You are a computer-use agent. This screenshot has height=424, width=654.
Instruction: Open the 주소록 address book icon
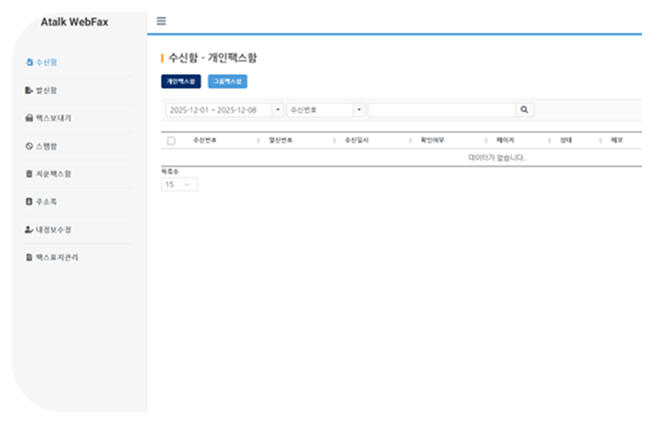click(x=29, y=202)
